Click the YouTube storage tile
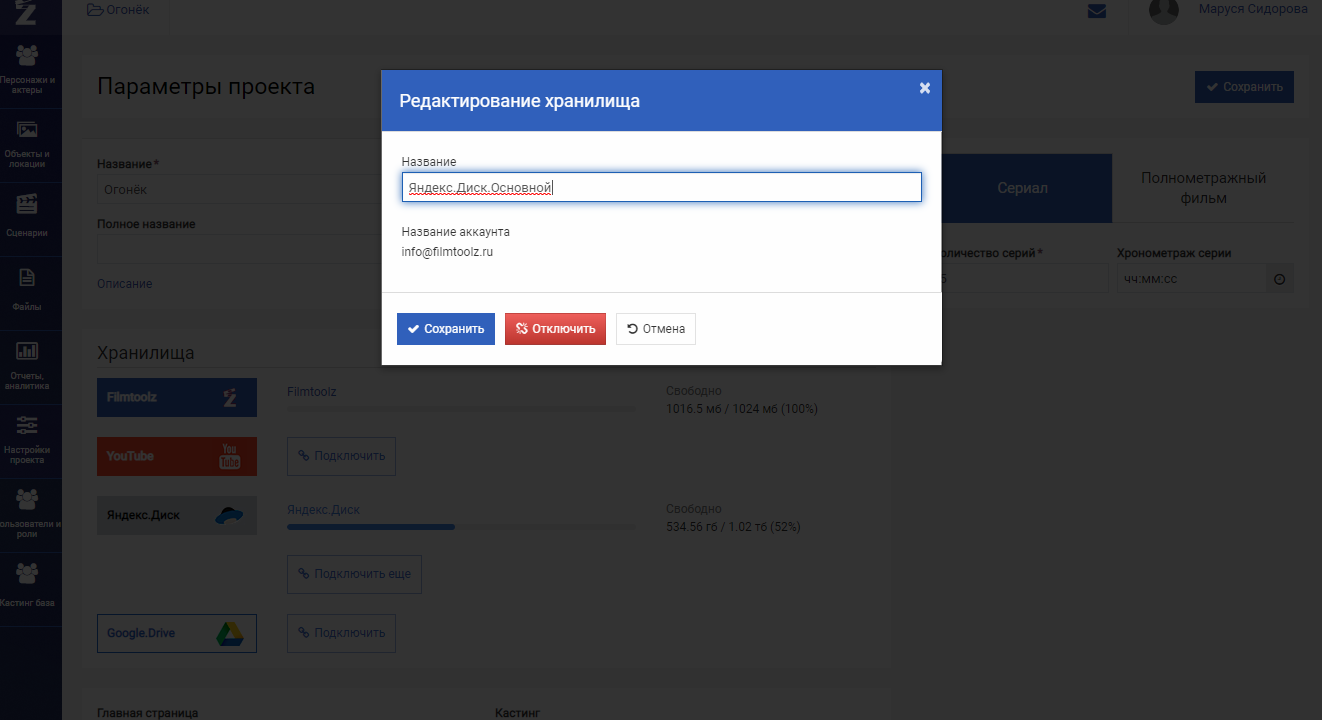Image resolution: width=1322 pixels, height=720 pixels. 177,456
